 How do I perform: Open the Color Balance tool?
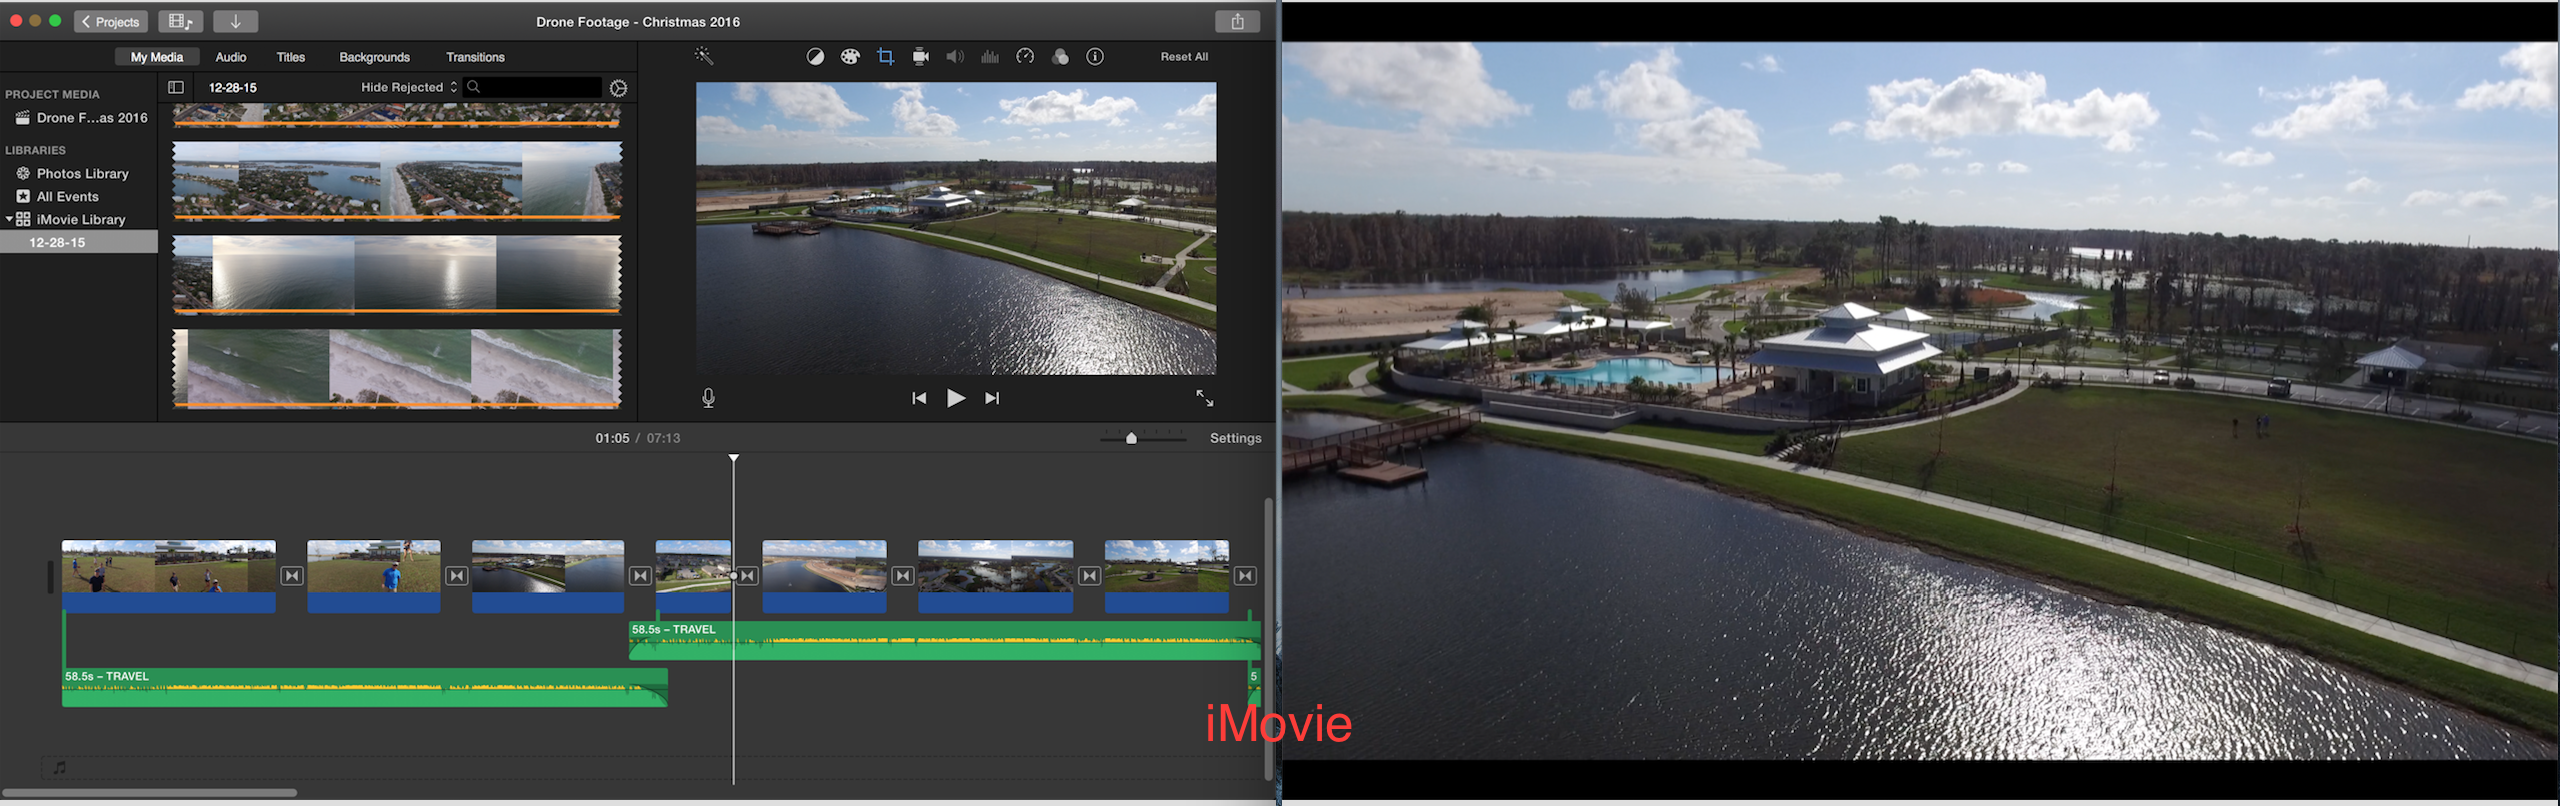pos(815,57)
